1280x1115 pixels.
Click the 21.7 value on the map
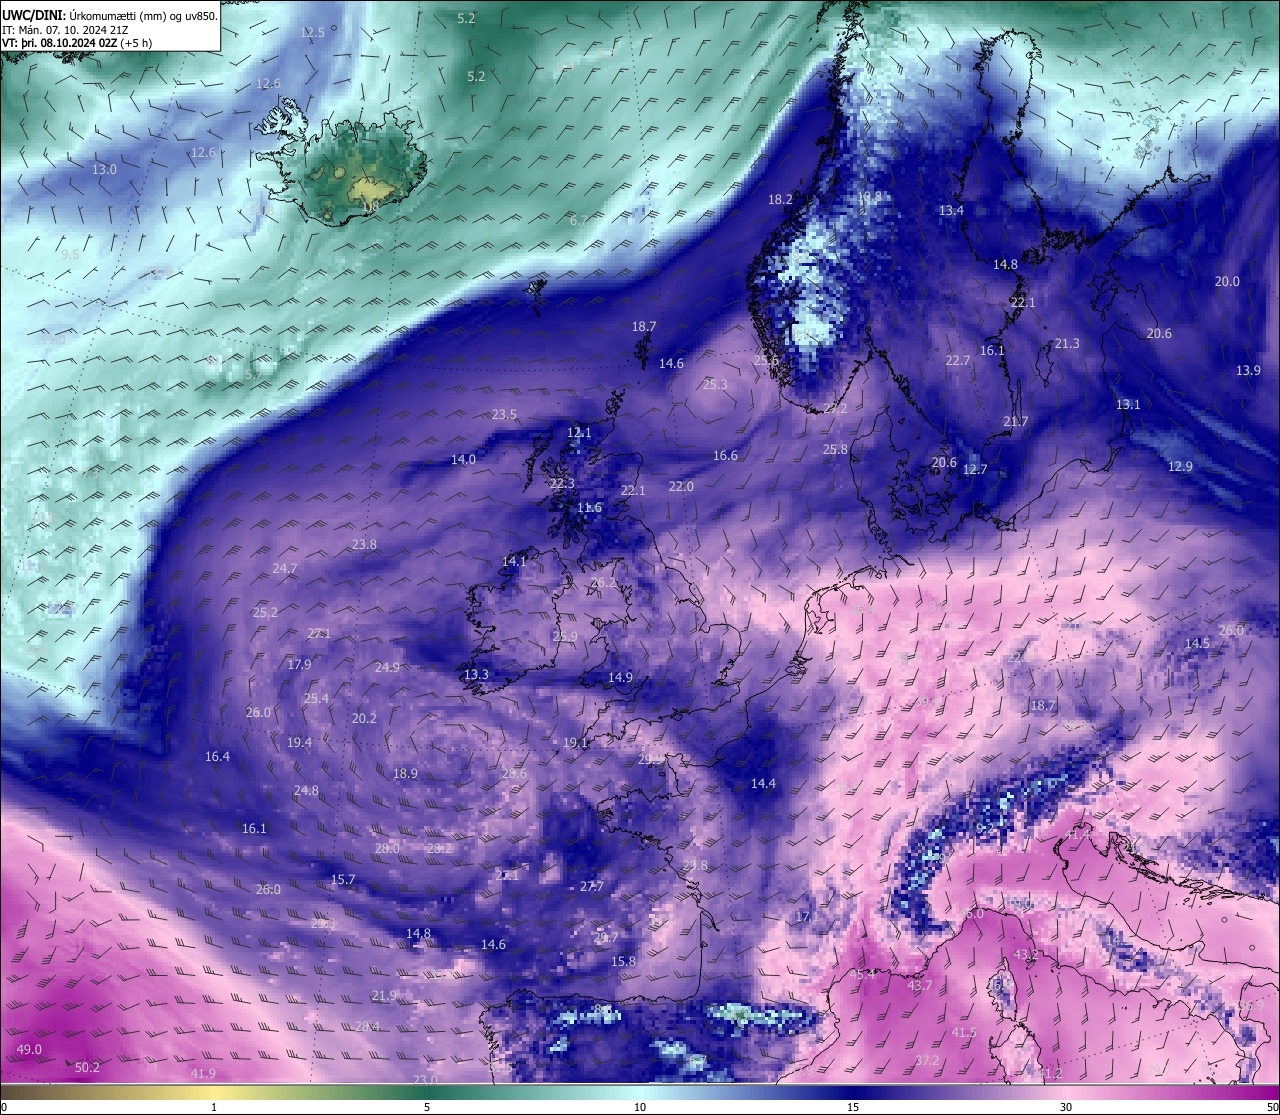pos(1016,421)
